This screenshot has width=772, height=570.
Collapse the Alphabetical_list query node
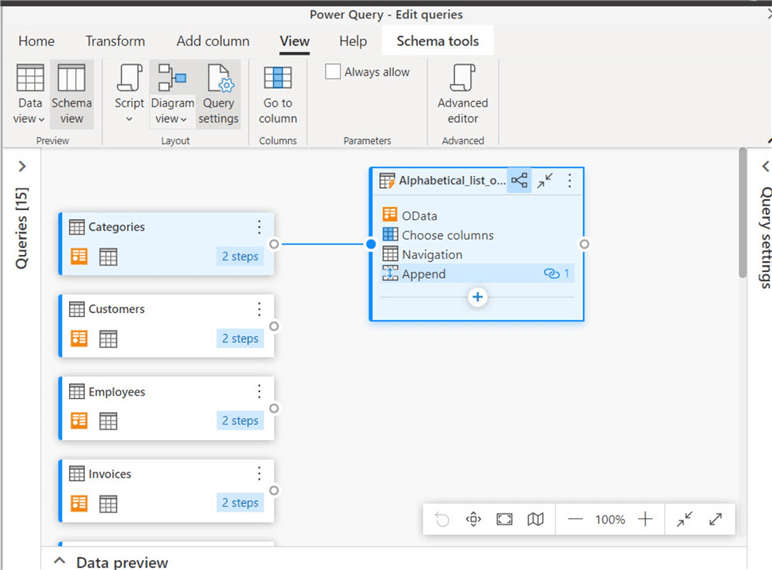click(x=545, y=181)
